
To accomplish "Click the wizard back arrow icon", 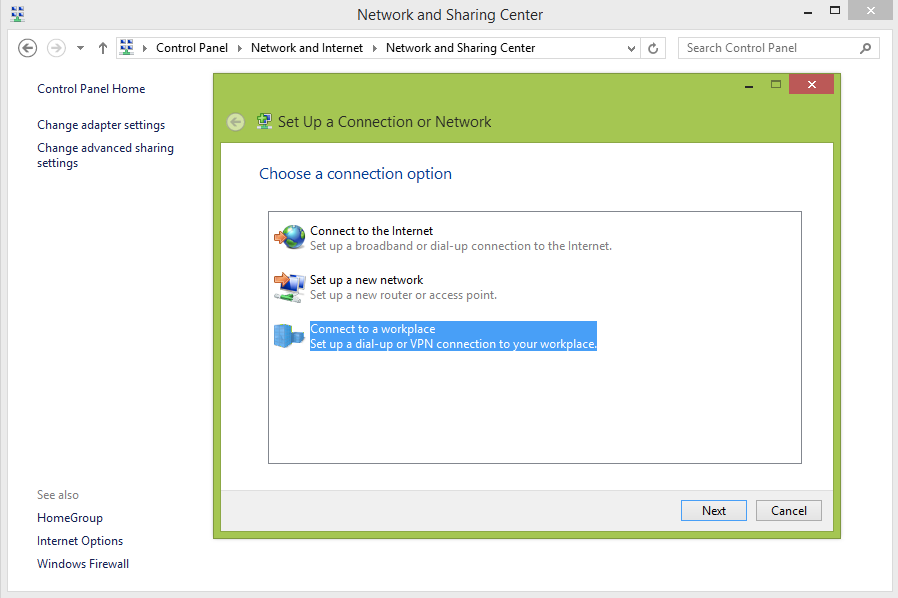I will (x=235, y=122).
